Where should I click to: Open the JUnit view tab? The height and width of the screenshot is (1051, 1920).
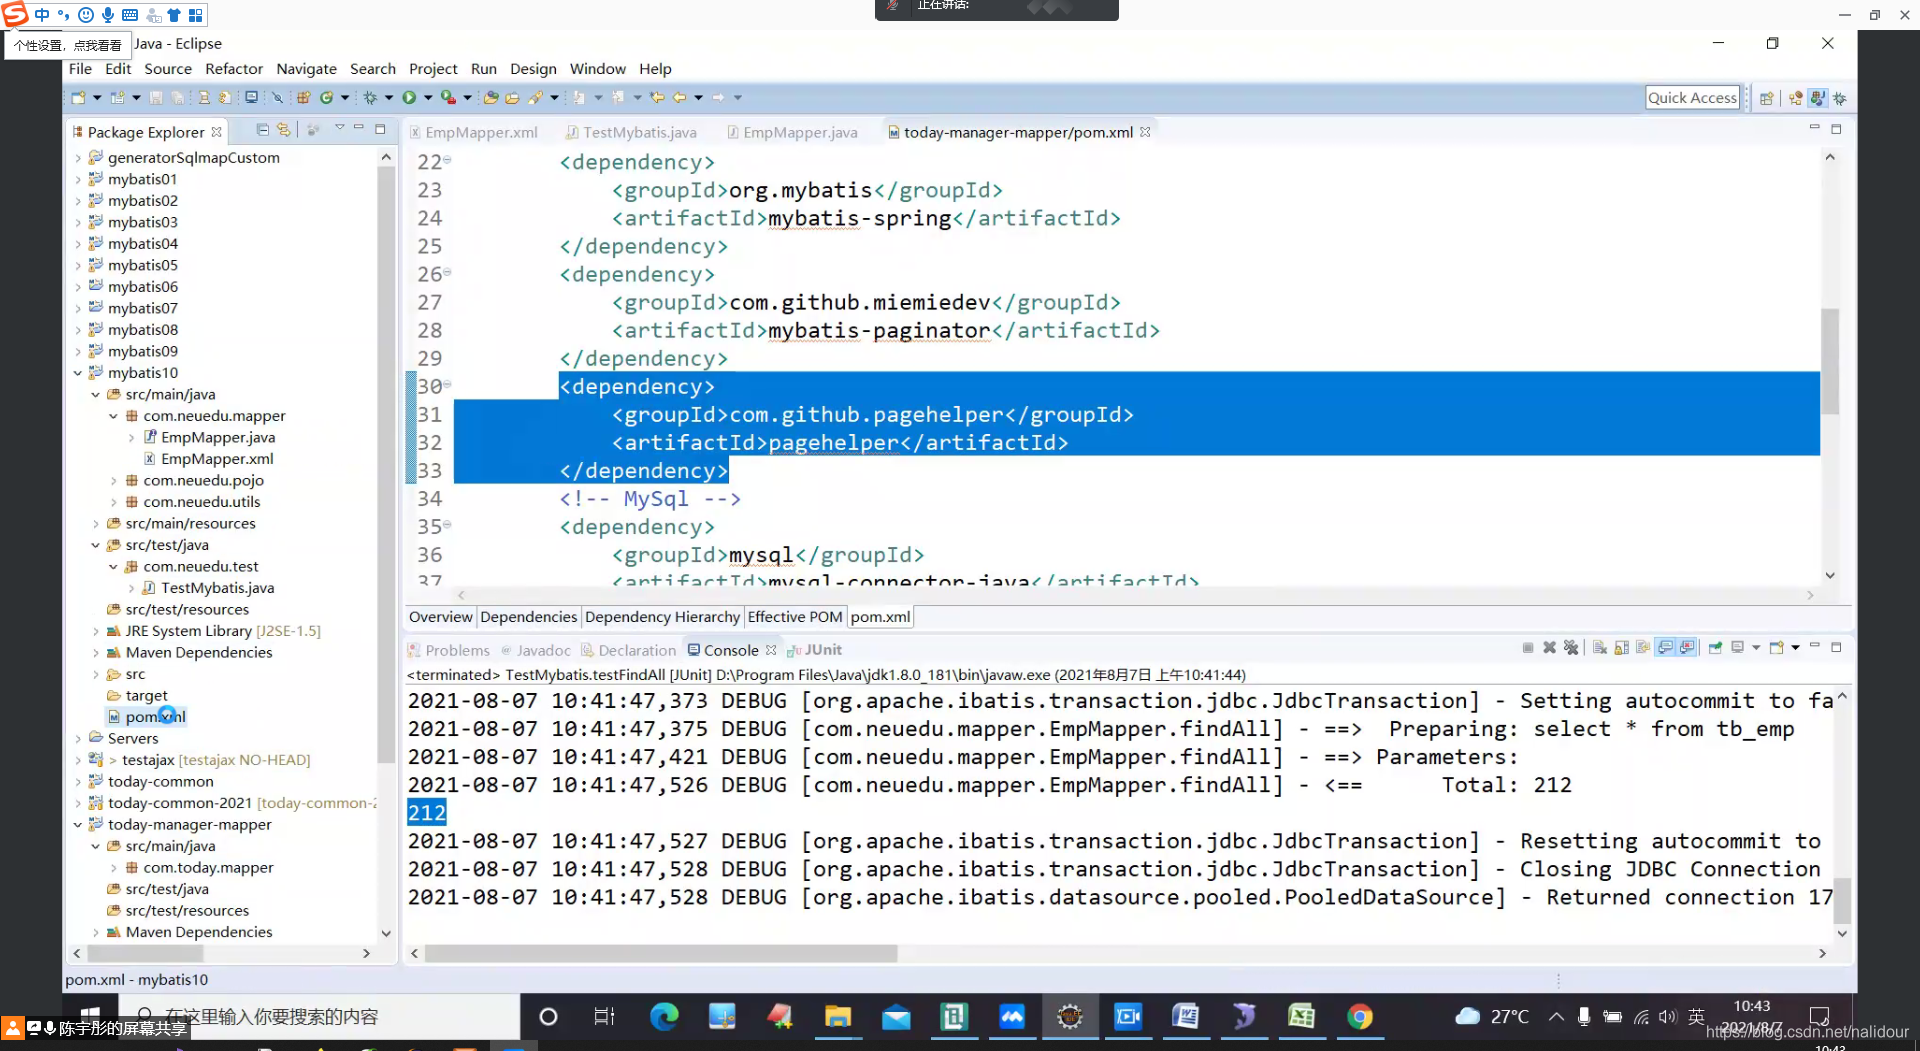(x=814, y=650)
